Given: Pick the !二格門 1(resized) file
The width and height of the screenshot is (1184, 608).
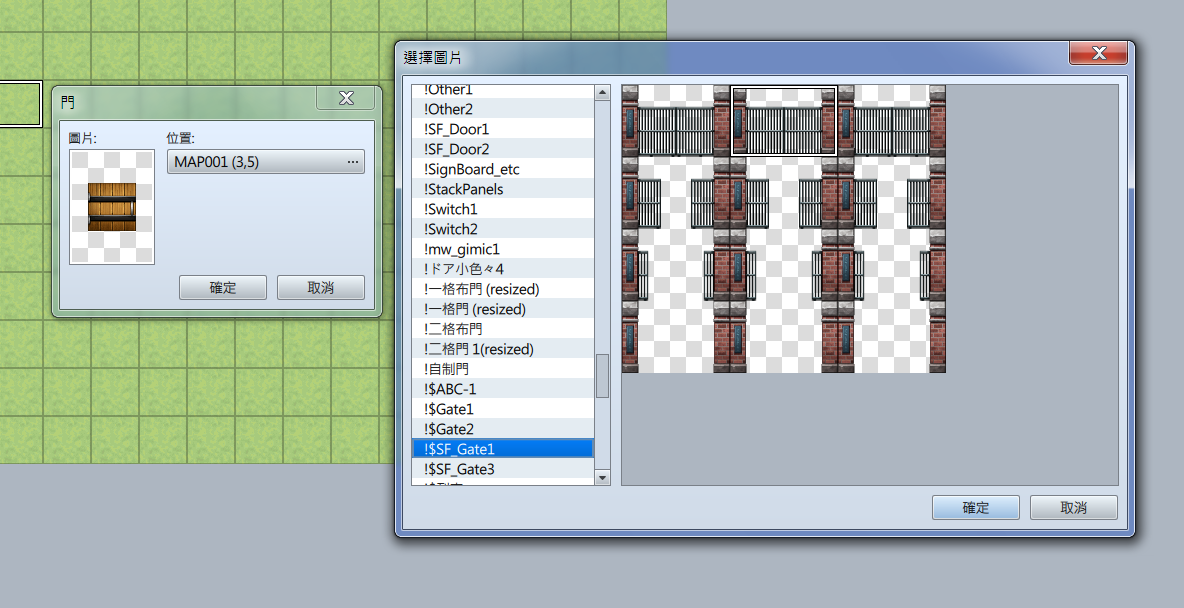Looking at the screenshot, I should 503,349.
